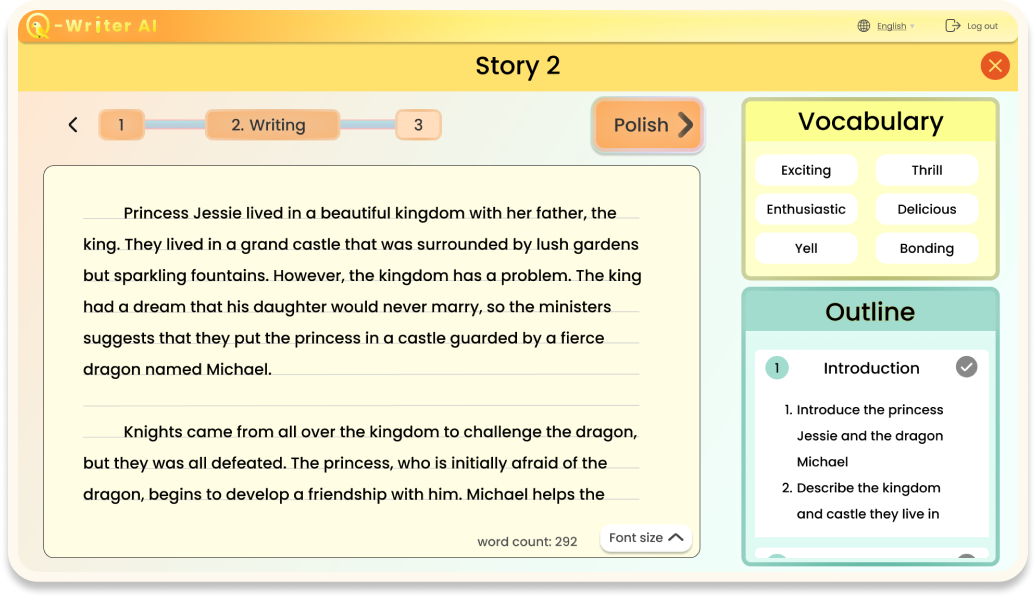Click the Log out link
This screenshot has height=598, width=1036.
click(982, 26)
